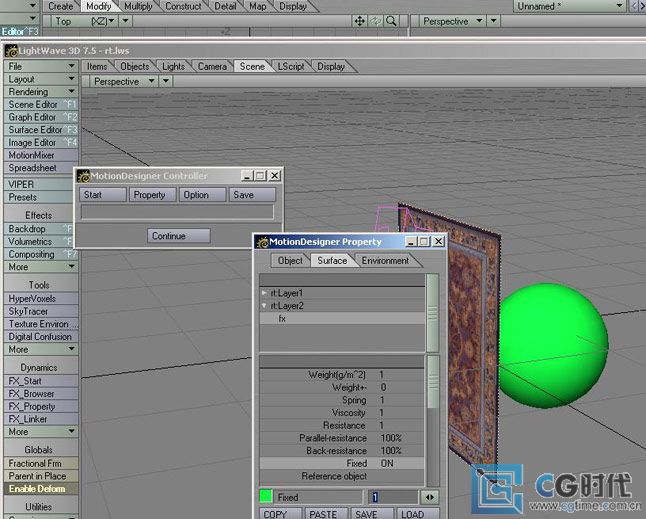
Task: Select the Viscosity parameter row
Action: point(342,413)
